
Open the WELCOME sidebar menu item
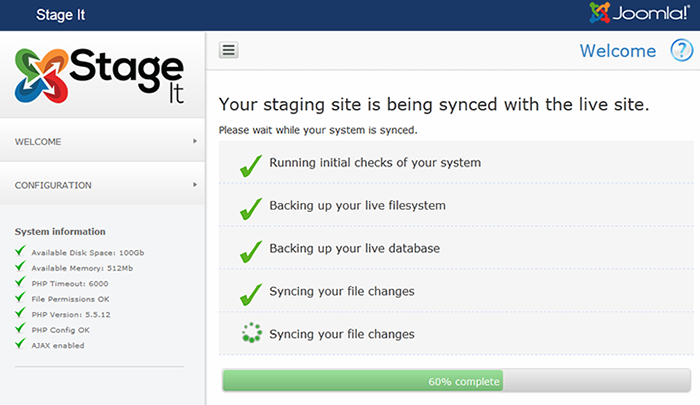point(102,142)
